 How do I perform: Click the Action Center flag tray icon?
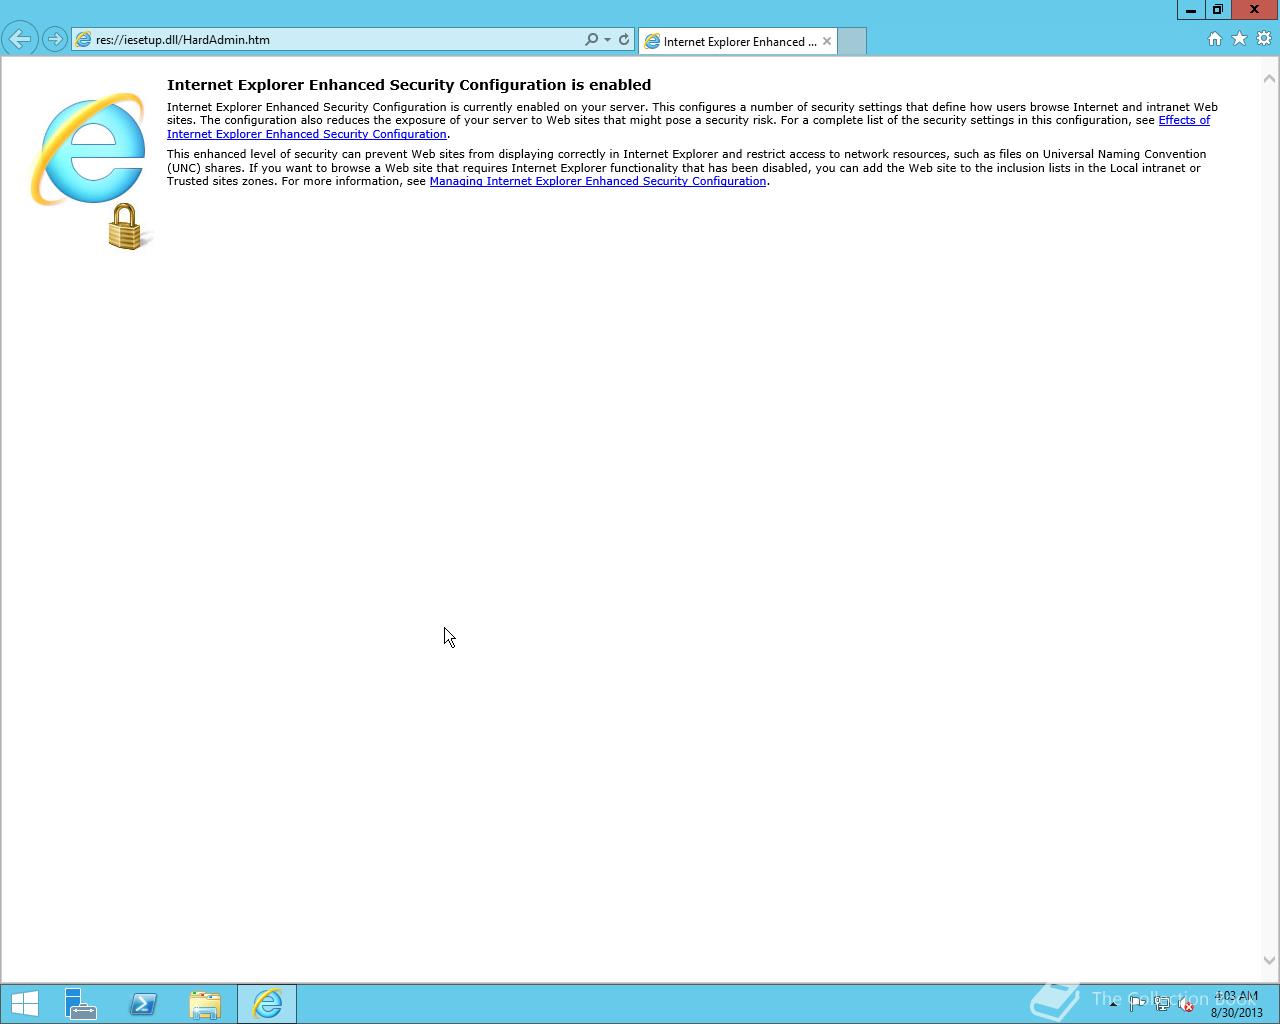[1137, 1004]
